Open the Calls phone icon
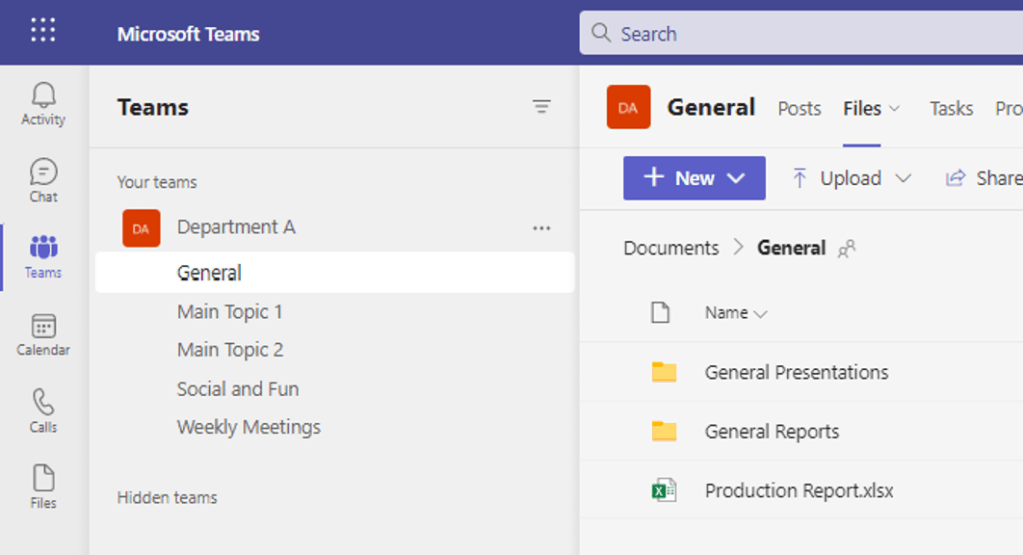The image size is (1023, 555). point(43,411)
